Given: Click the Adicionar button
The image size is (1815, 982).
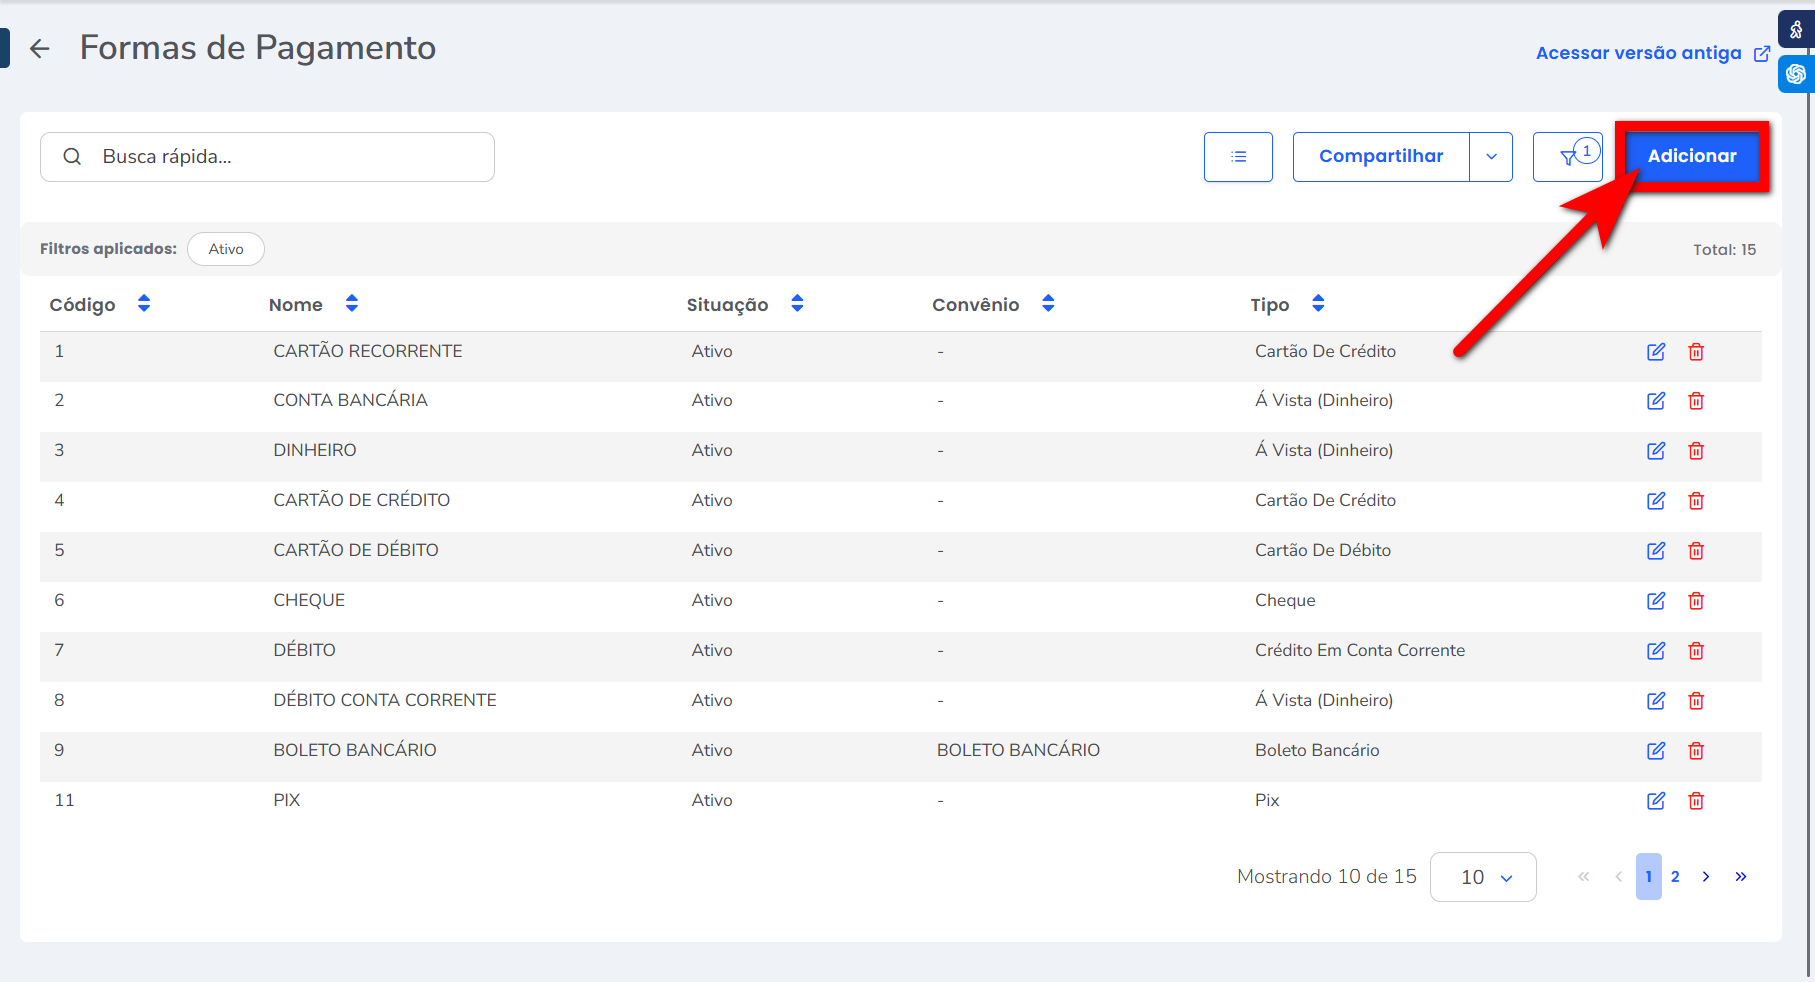Looking at the screenshot, I should coord(1692,156).
